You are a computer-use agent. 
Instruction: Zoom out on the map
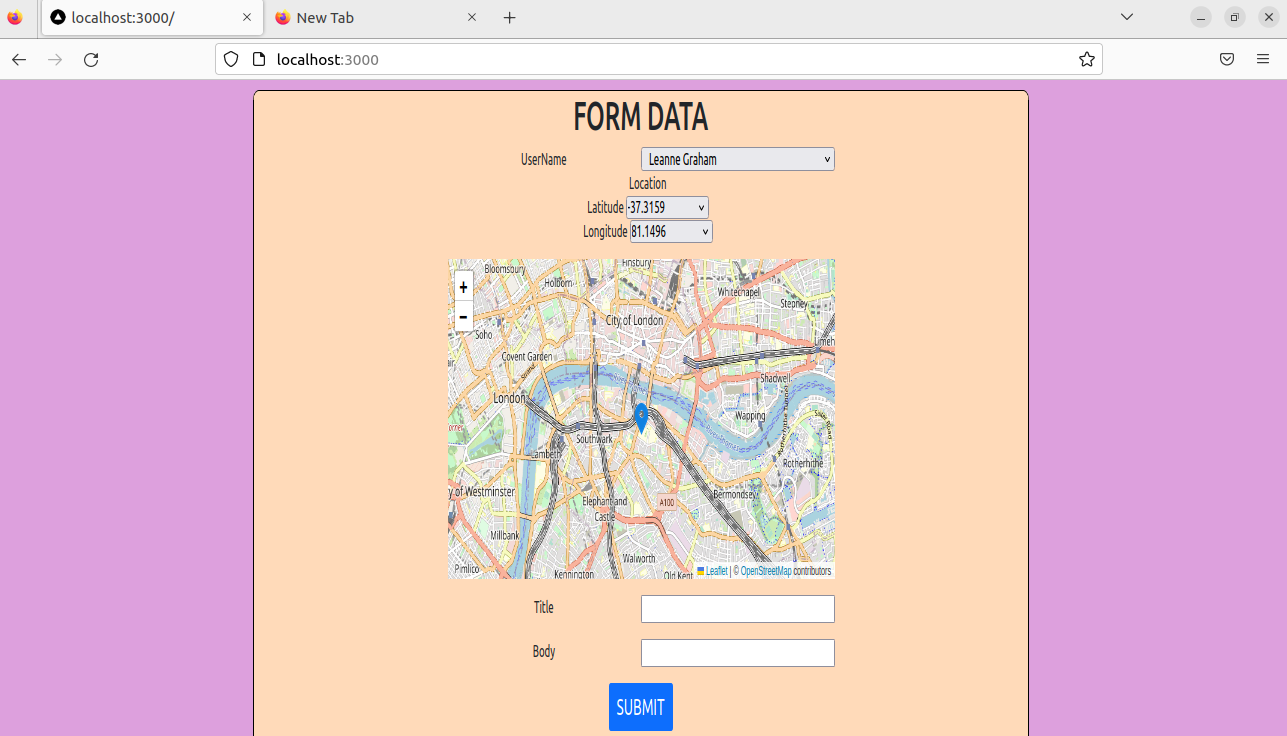click(463, 317)
